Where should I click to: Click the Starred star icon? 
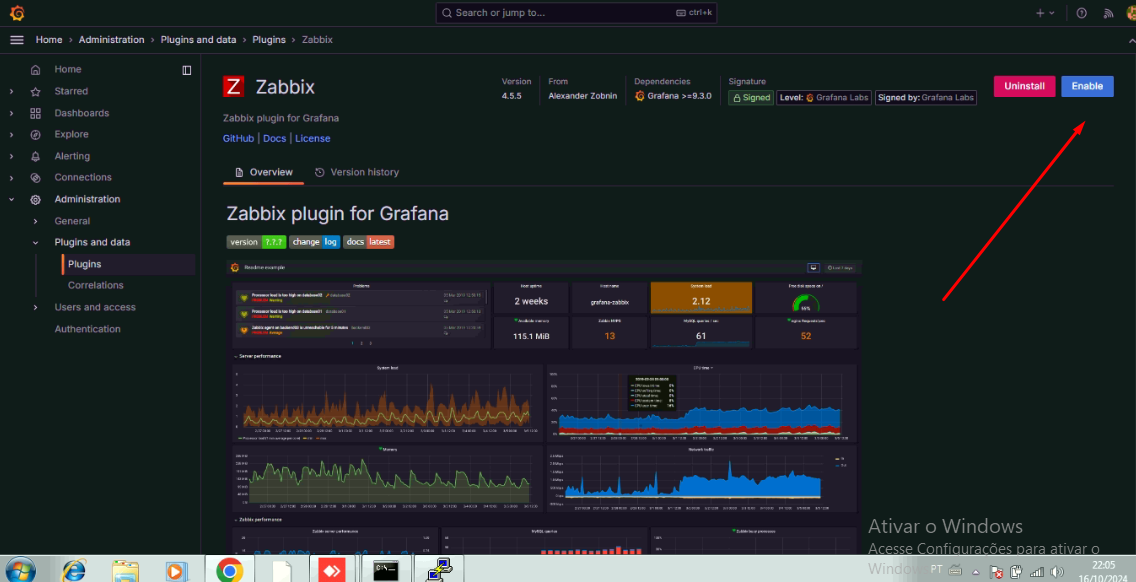[x=36, y=91]
